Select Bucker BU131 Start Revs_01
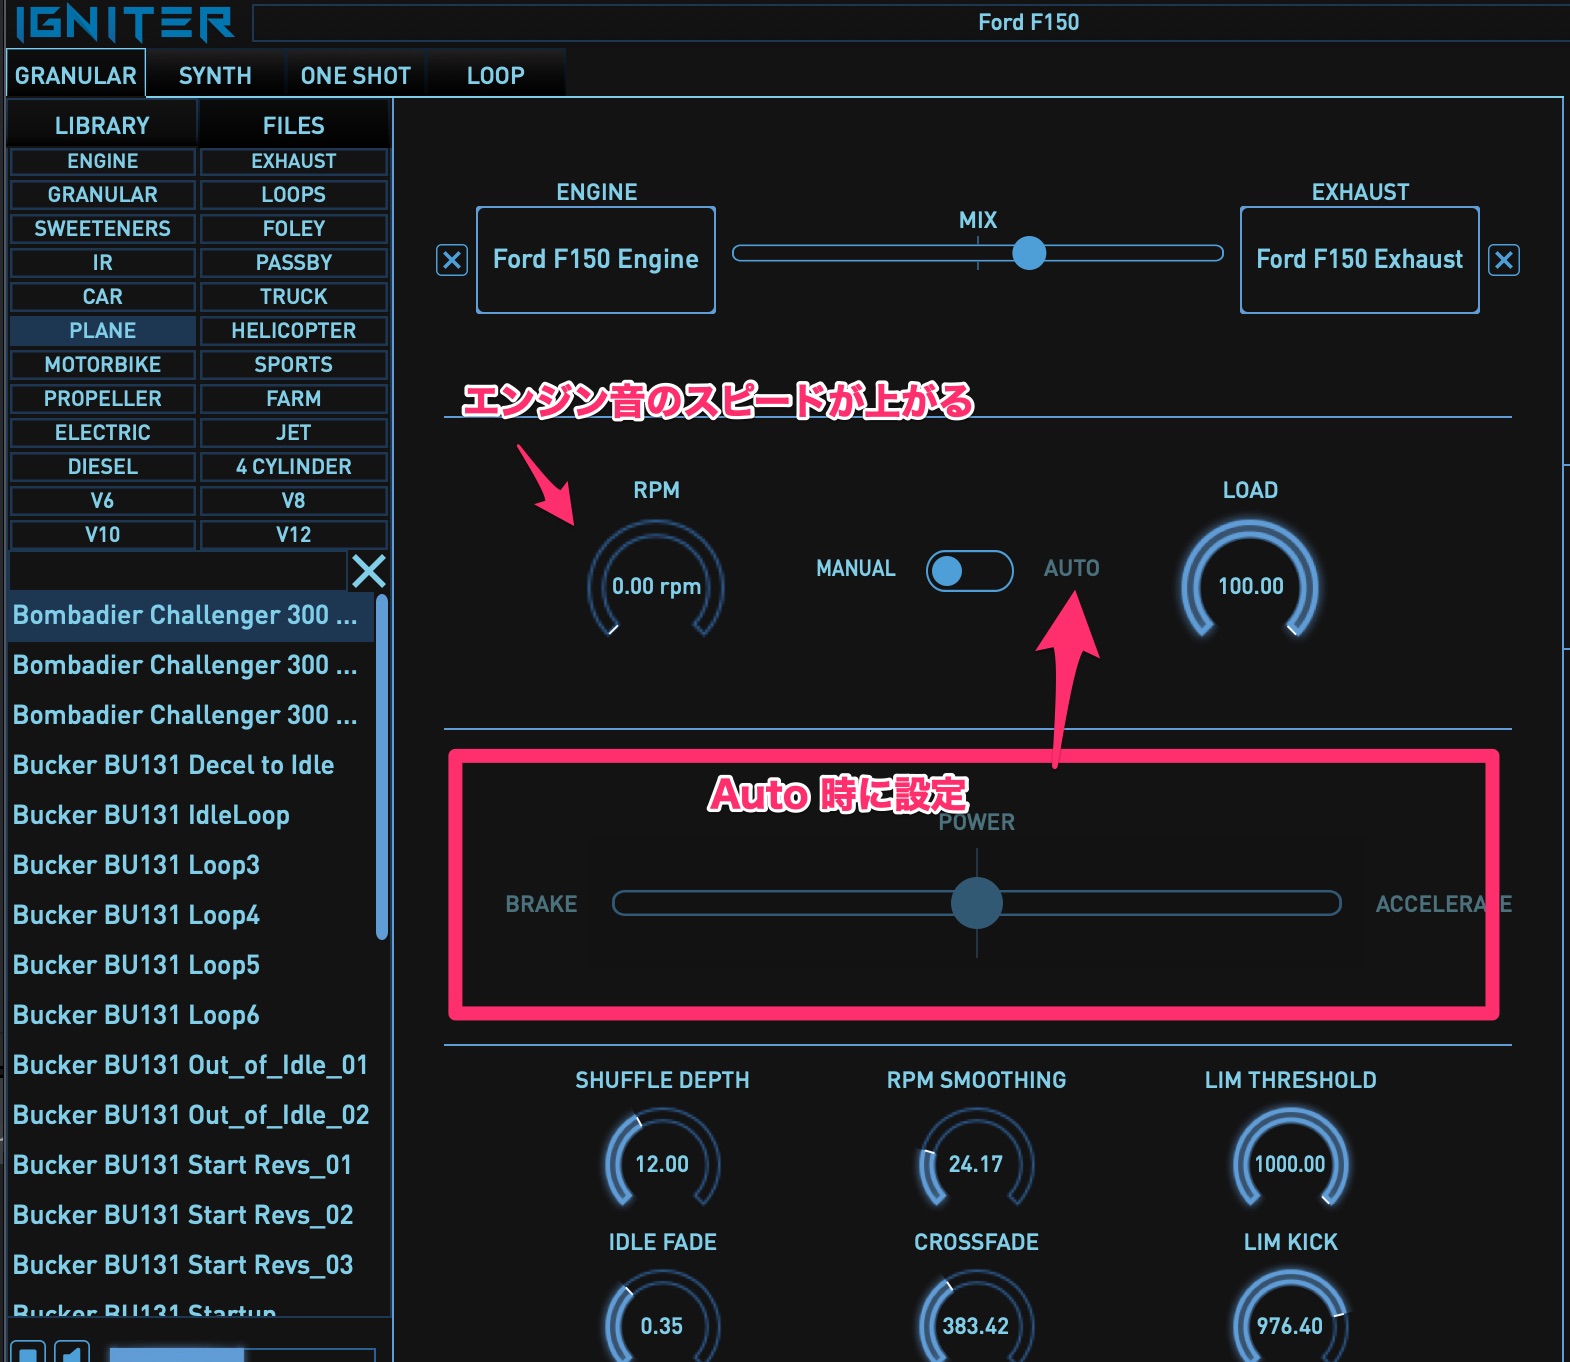1570x1362 pixels. click(x=191, y=1165)
